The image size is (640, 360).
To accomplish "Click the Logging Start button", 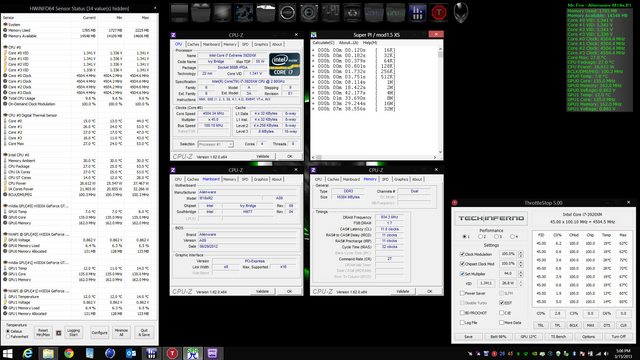I will point(73,333).
